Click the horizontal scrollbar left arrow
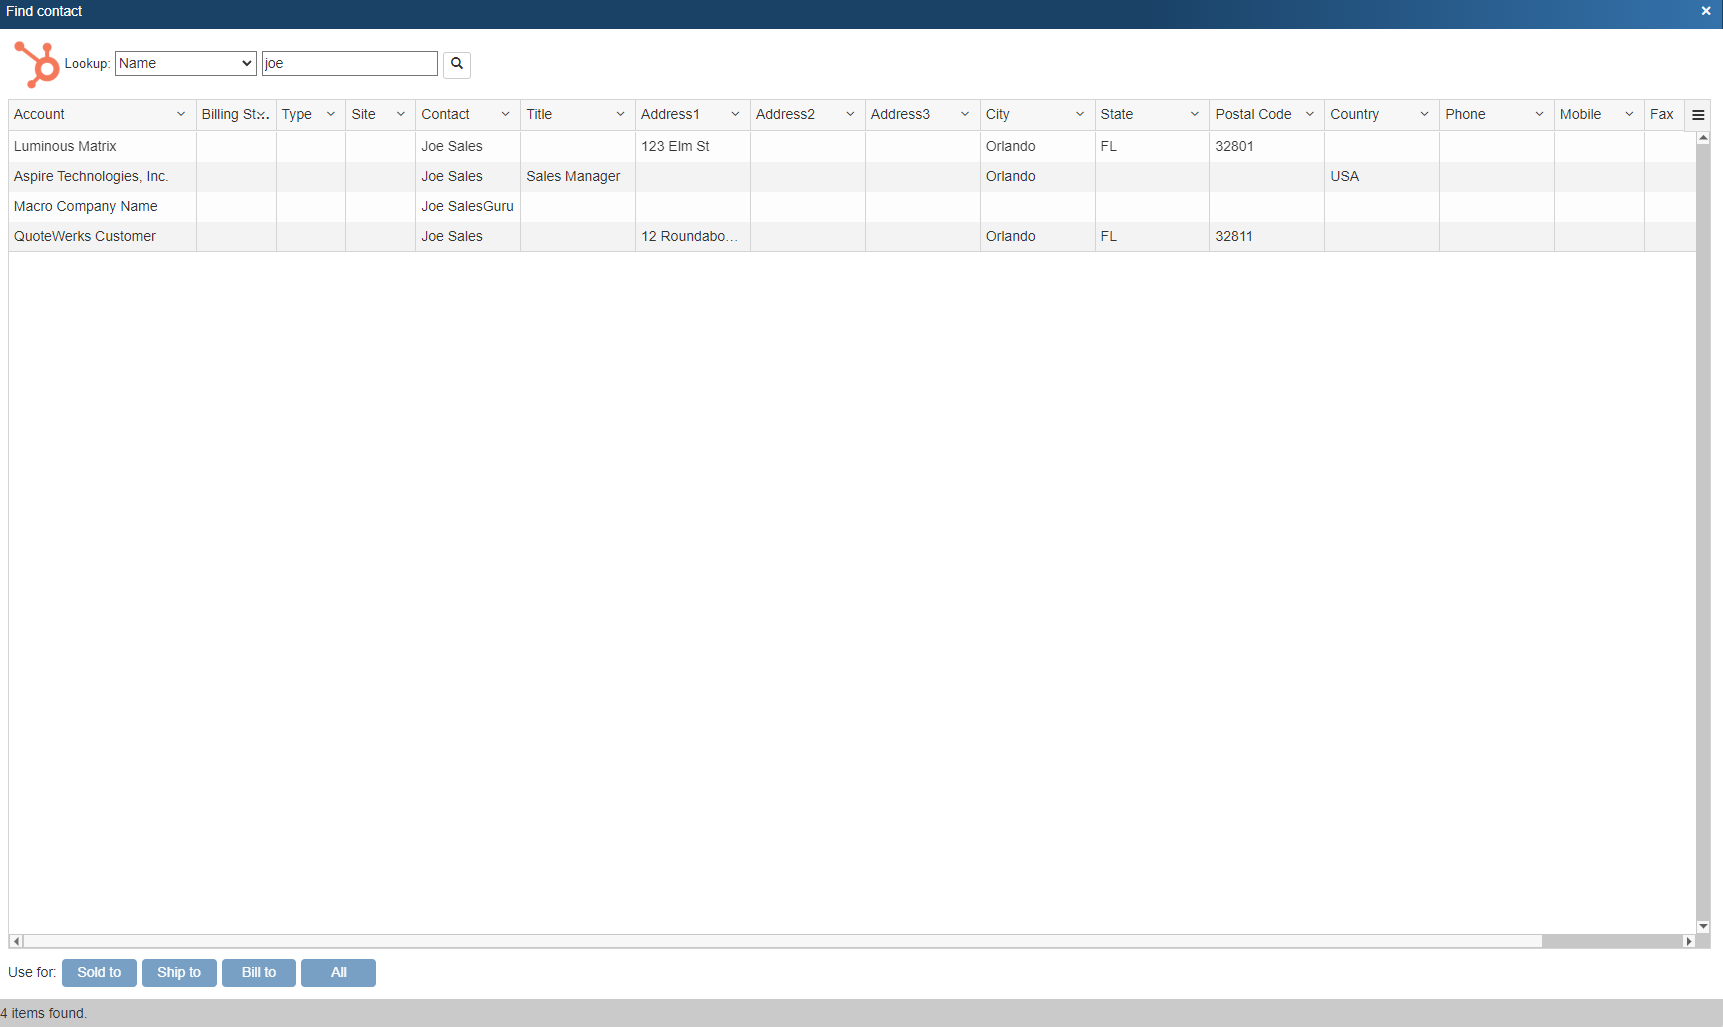 pos(16,941)
